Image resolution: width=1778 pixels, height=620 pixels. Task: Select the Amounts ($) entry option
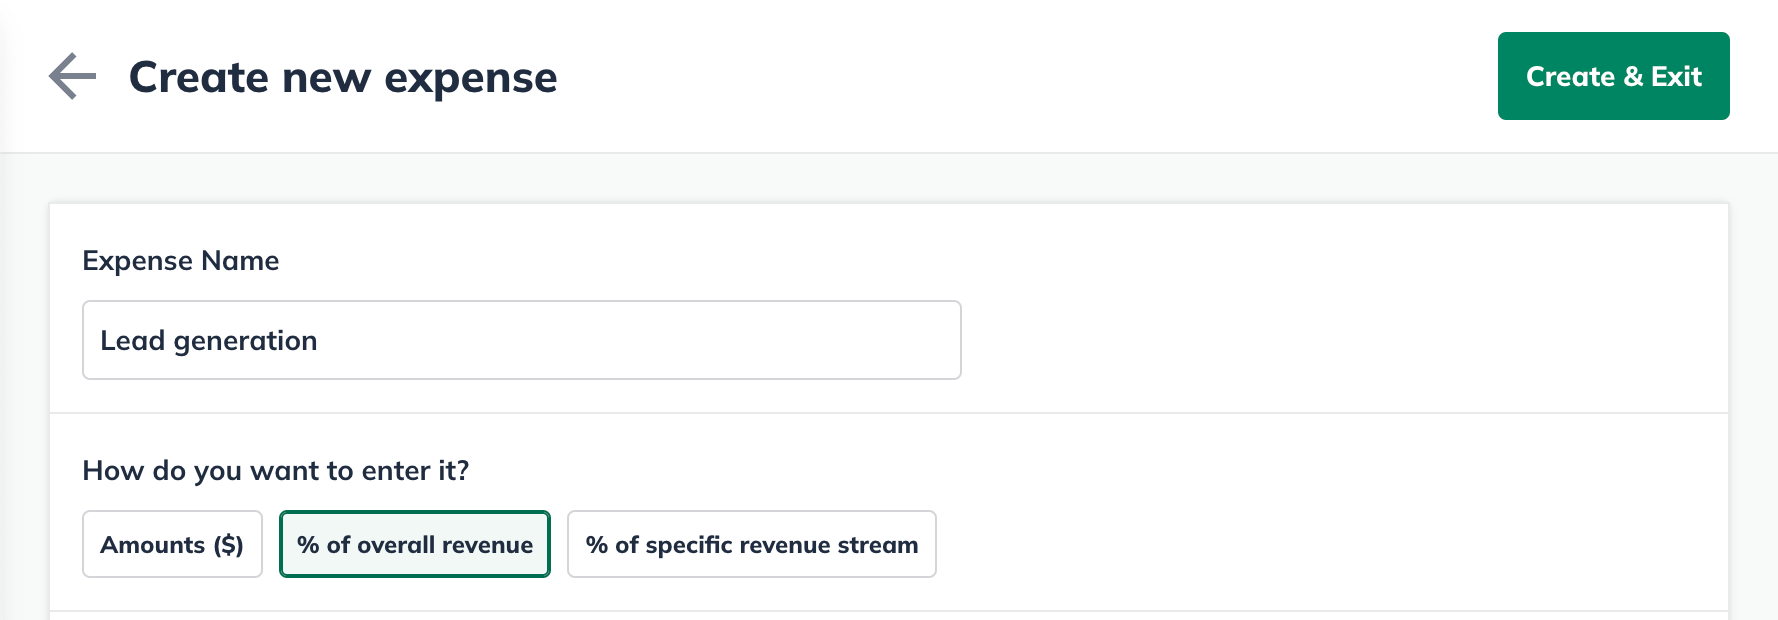[172, 544]
